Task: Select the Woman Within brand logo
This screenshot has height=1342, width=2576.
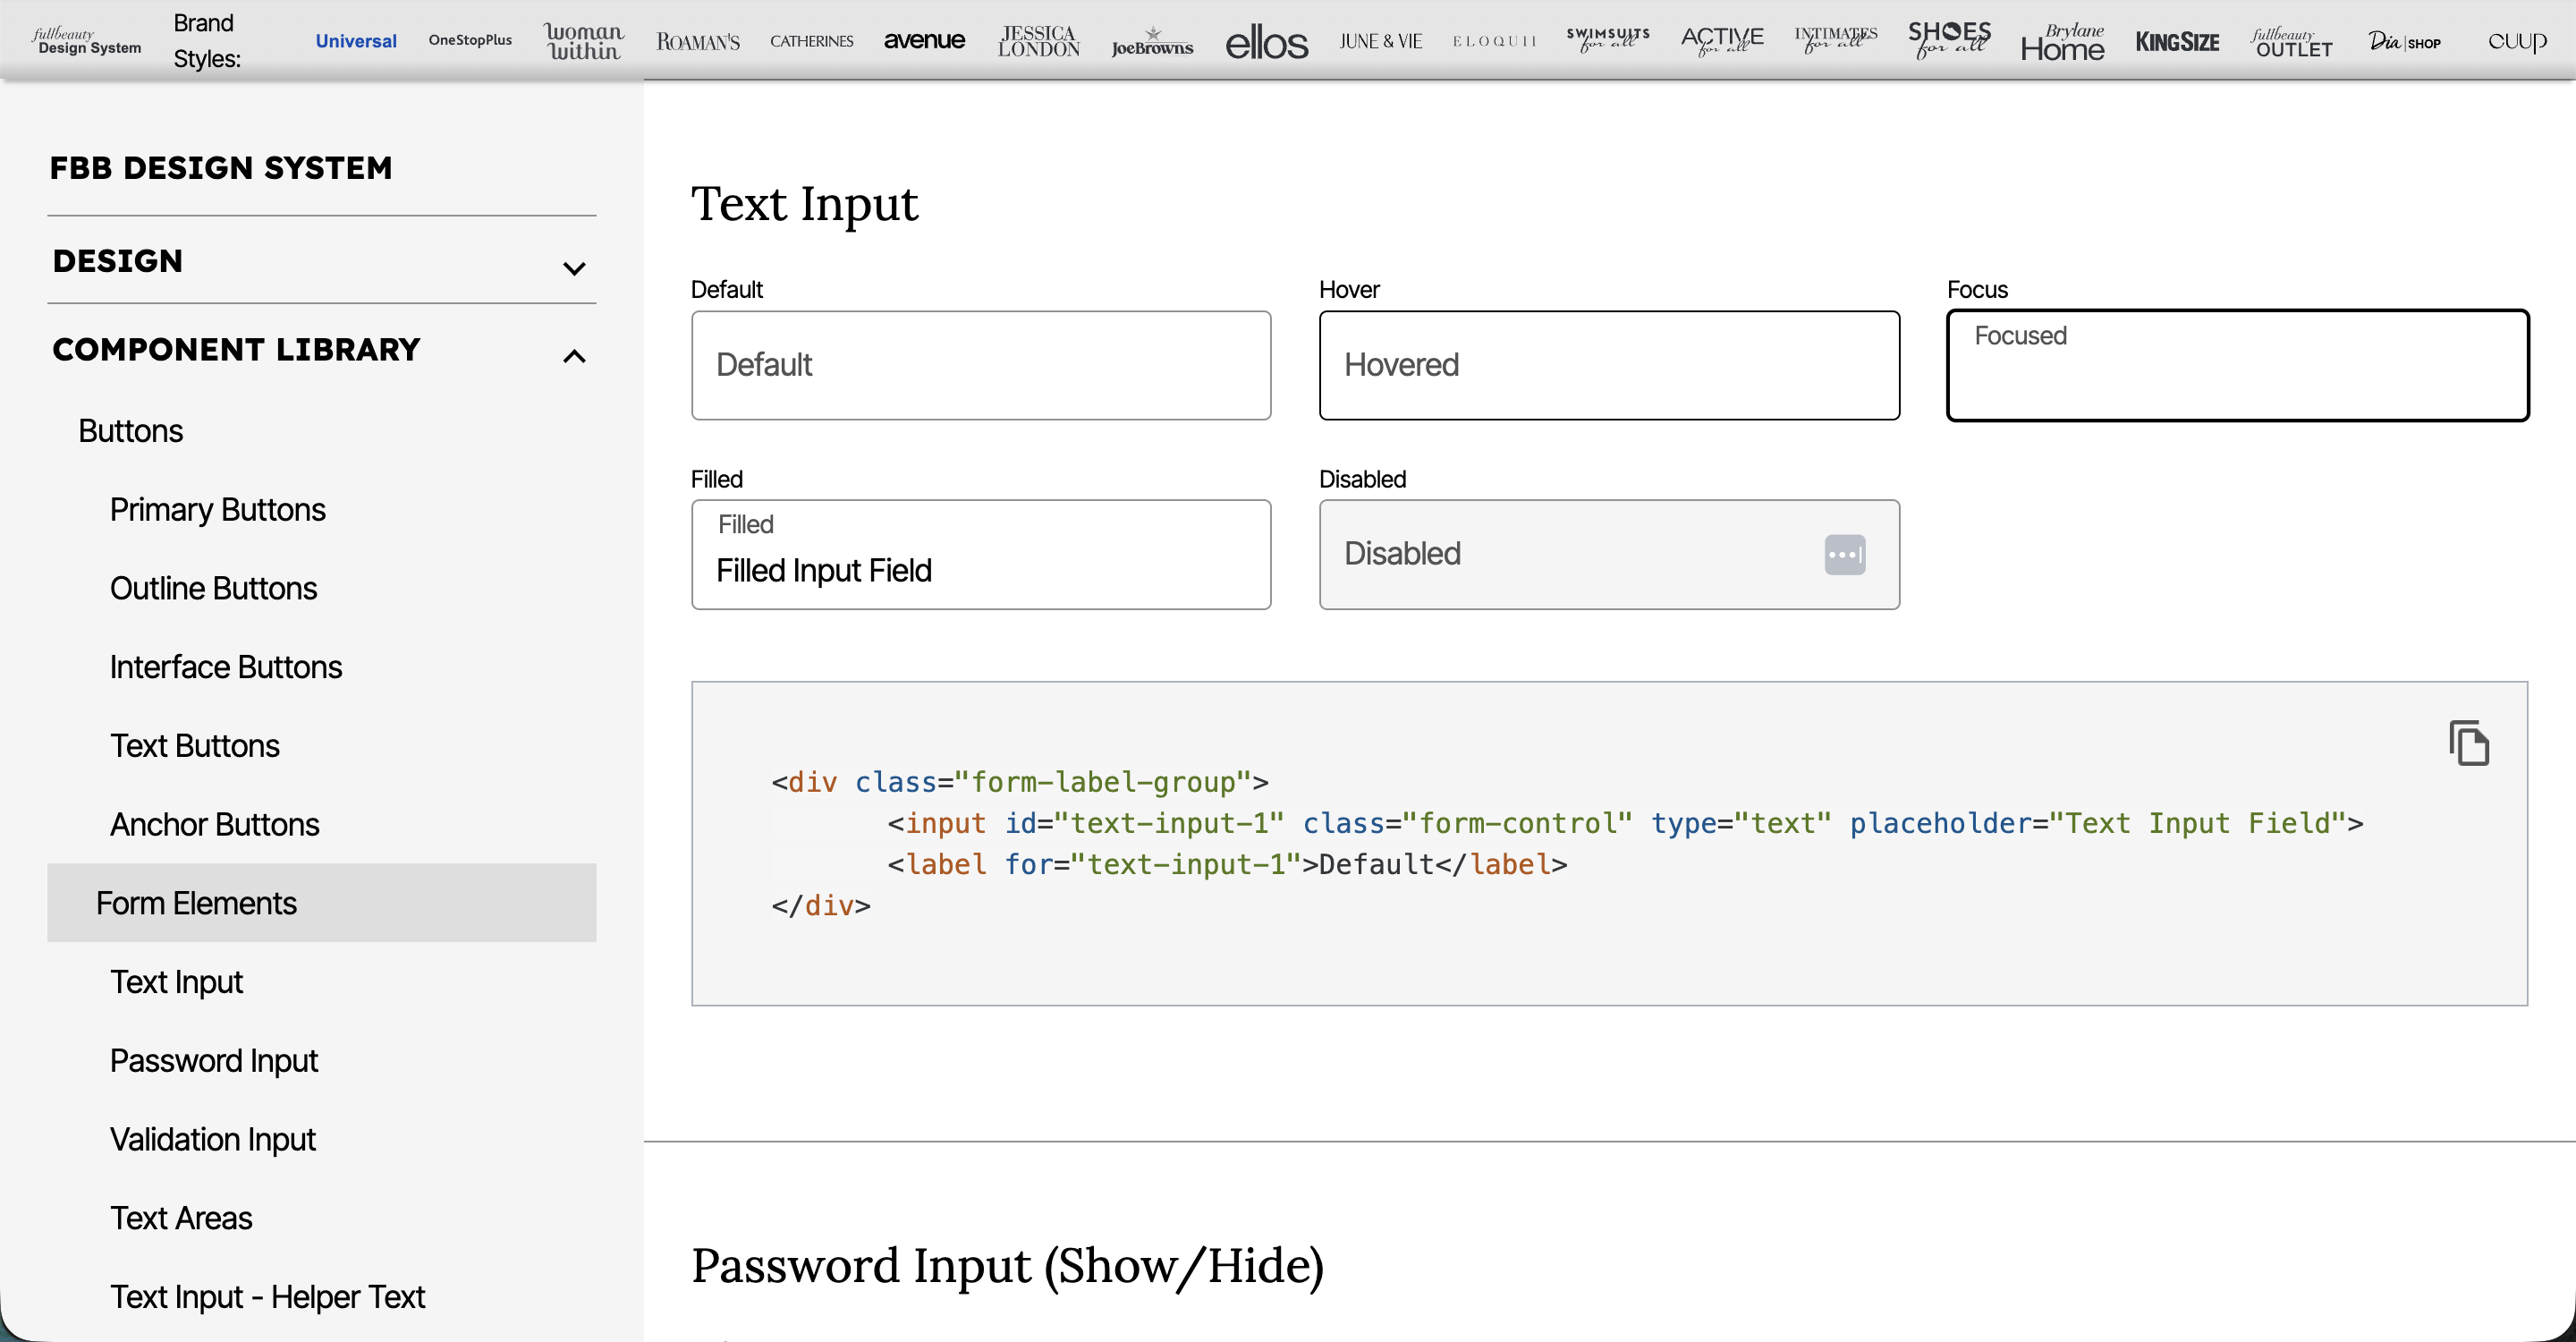Action: click(584, 41)
